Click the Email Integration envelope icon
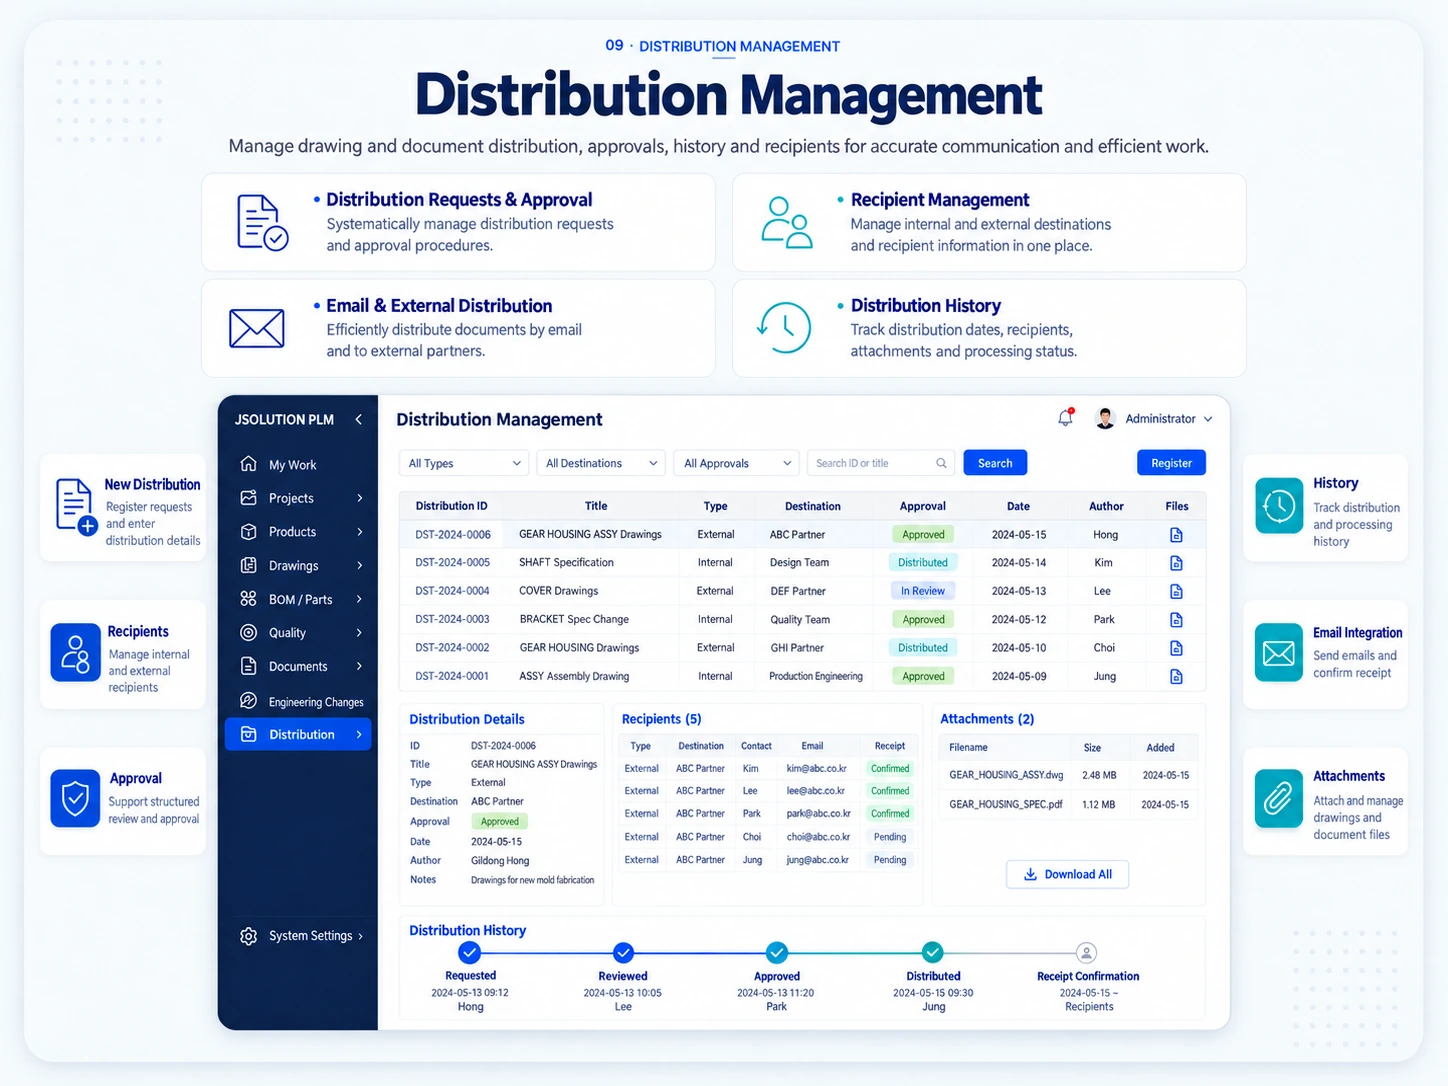The height and width of the screenshot is (1086, 1448). pyautogui.click(x=1279, y=653)
